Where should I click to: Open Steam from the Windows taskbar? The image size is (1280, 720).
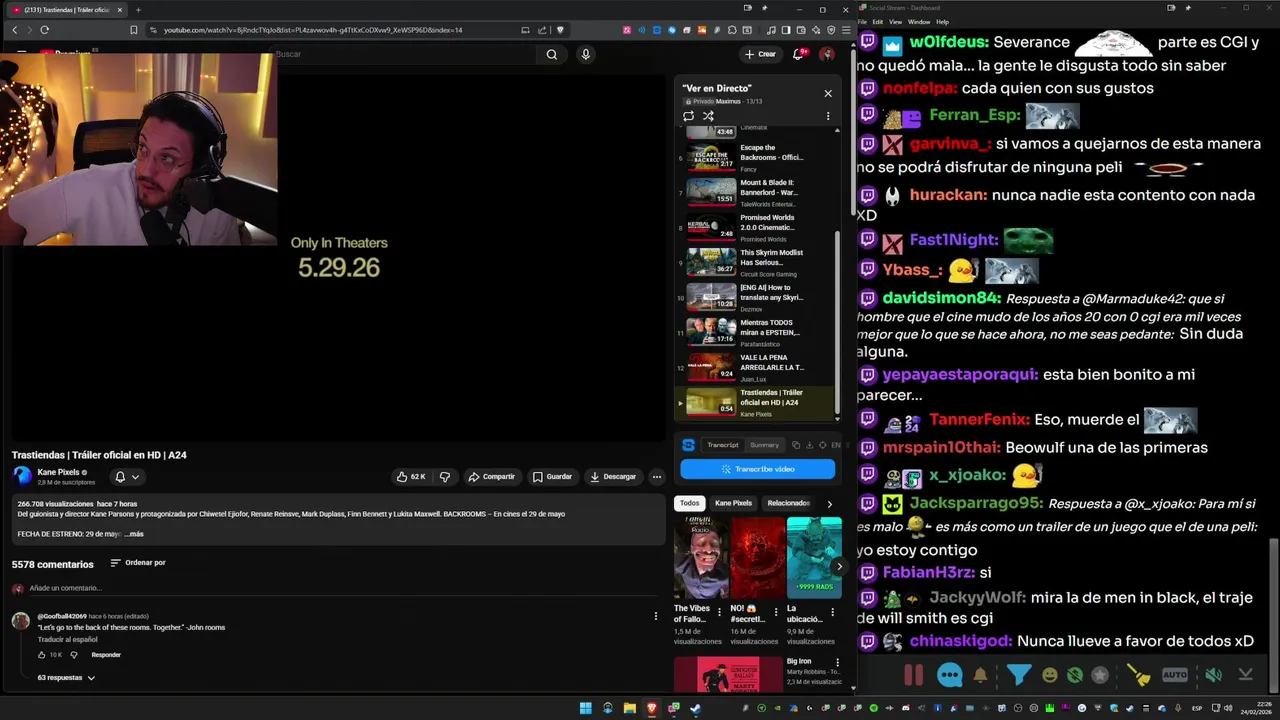click(x=696, y=709)
